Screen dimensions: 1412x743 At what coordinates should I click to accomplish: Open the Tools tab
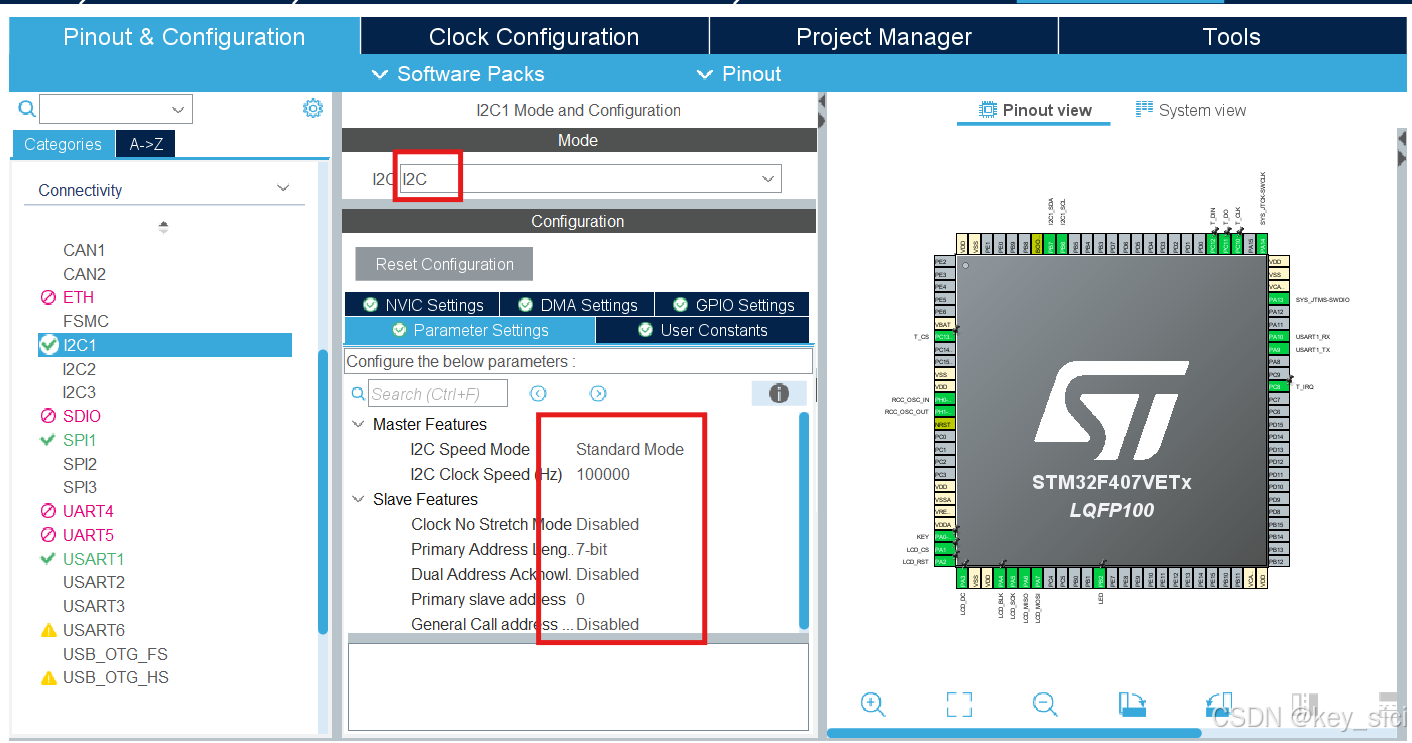click(x=1231, y=37)
